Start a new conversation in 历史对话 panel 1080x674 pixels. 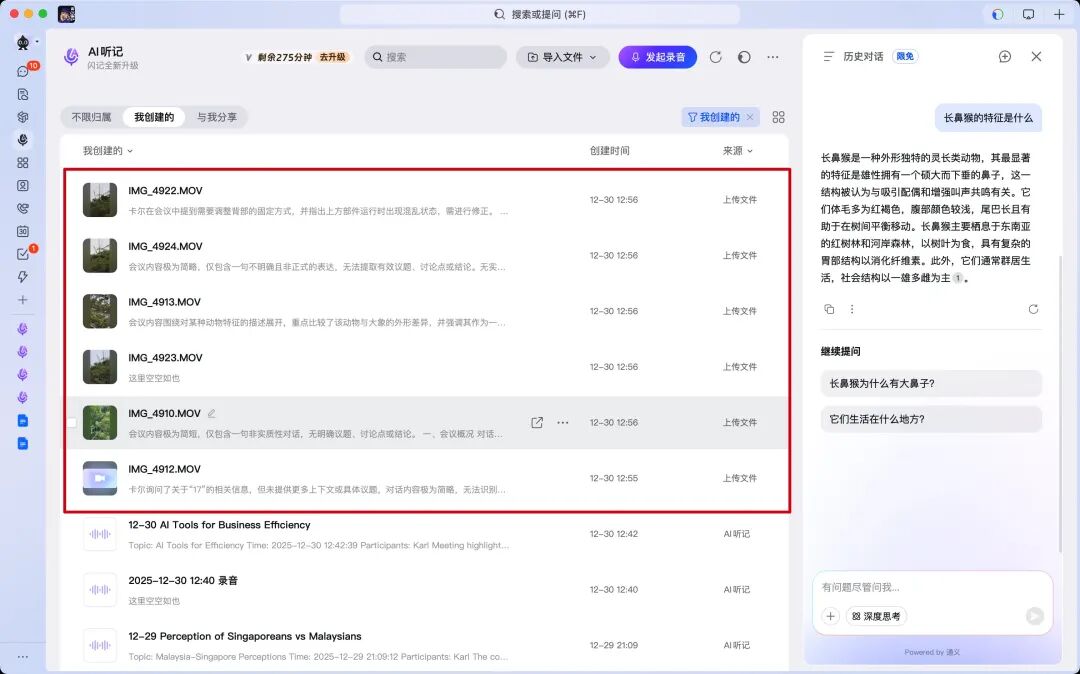coord(1004,57)
